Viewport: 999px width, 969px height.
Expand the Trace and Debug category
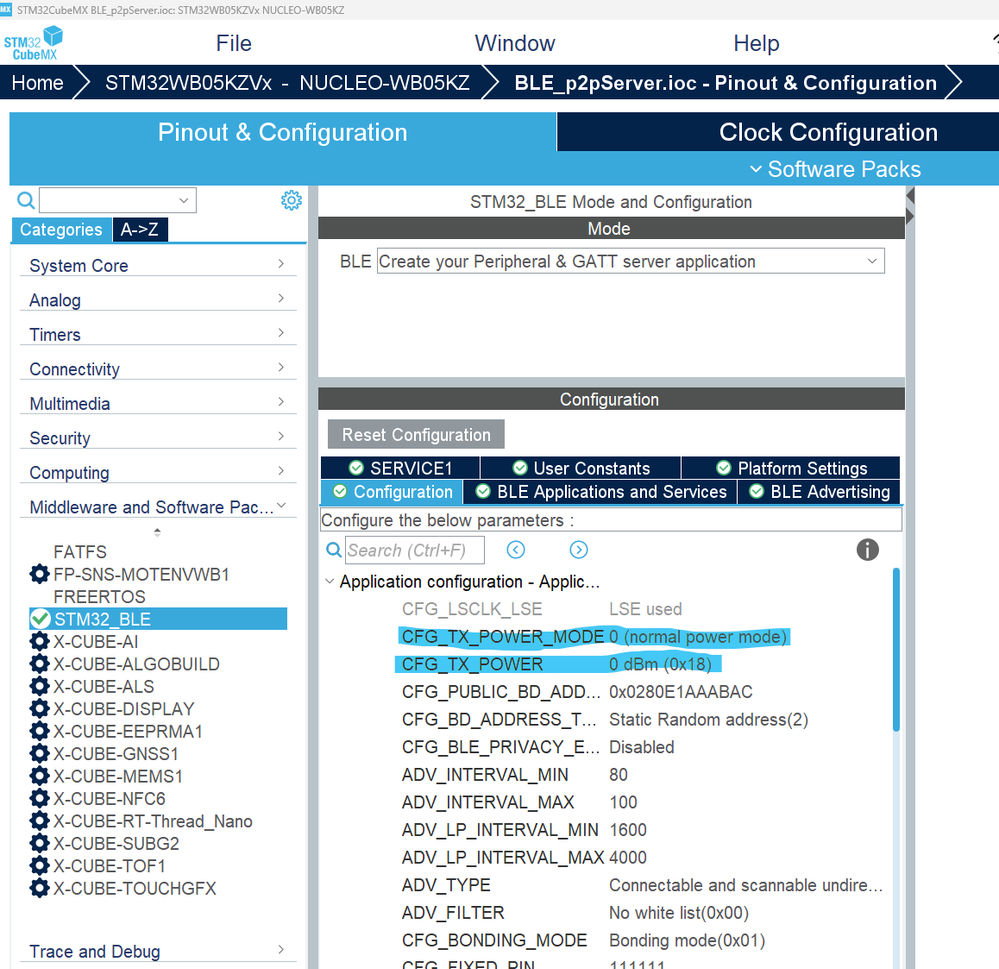(281, 949)
